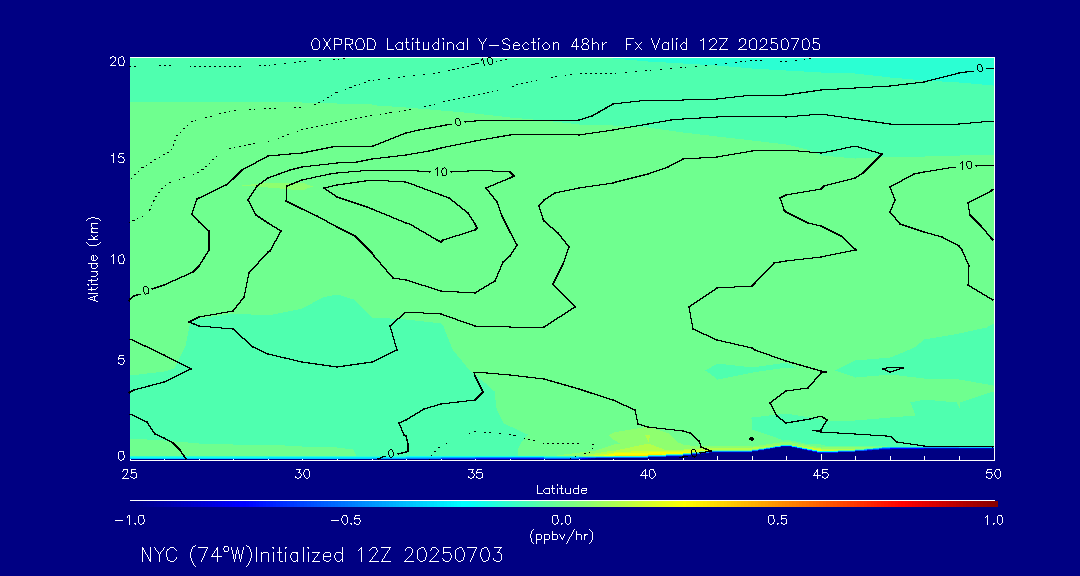The image size is (1080, 576).
Task: Click the 10 contour label on the right side
Action: coord(965,165)
